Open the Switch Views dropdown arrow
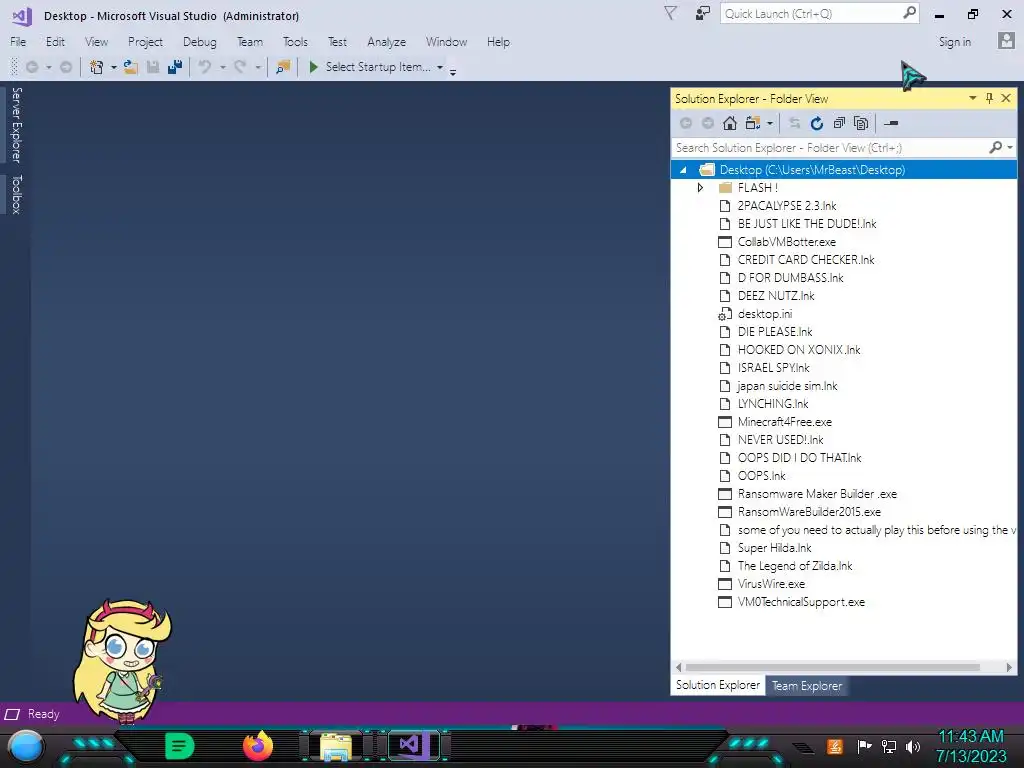 [770, 123]
